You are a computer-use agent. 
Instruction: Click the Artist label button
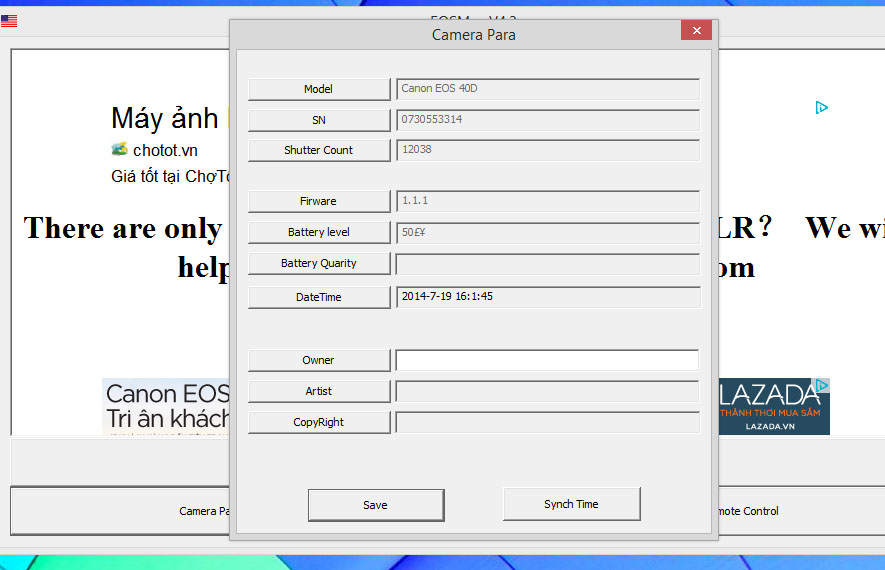319,391
